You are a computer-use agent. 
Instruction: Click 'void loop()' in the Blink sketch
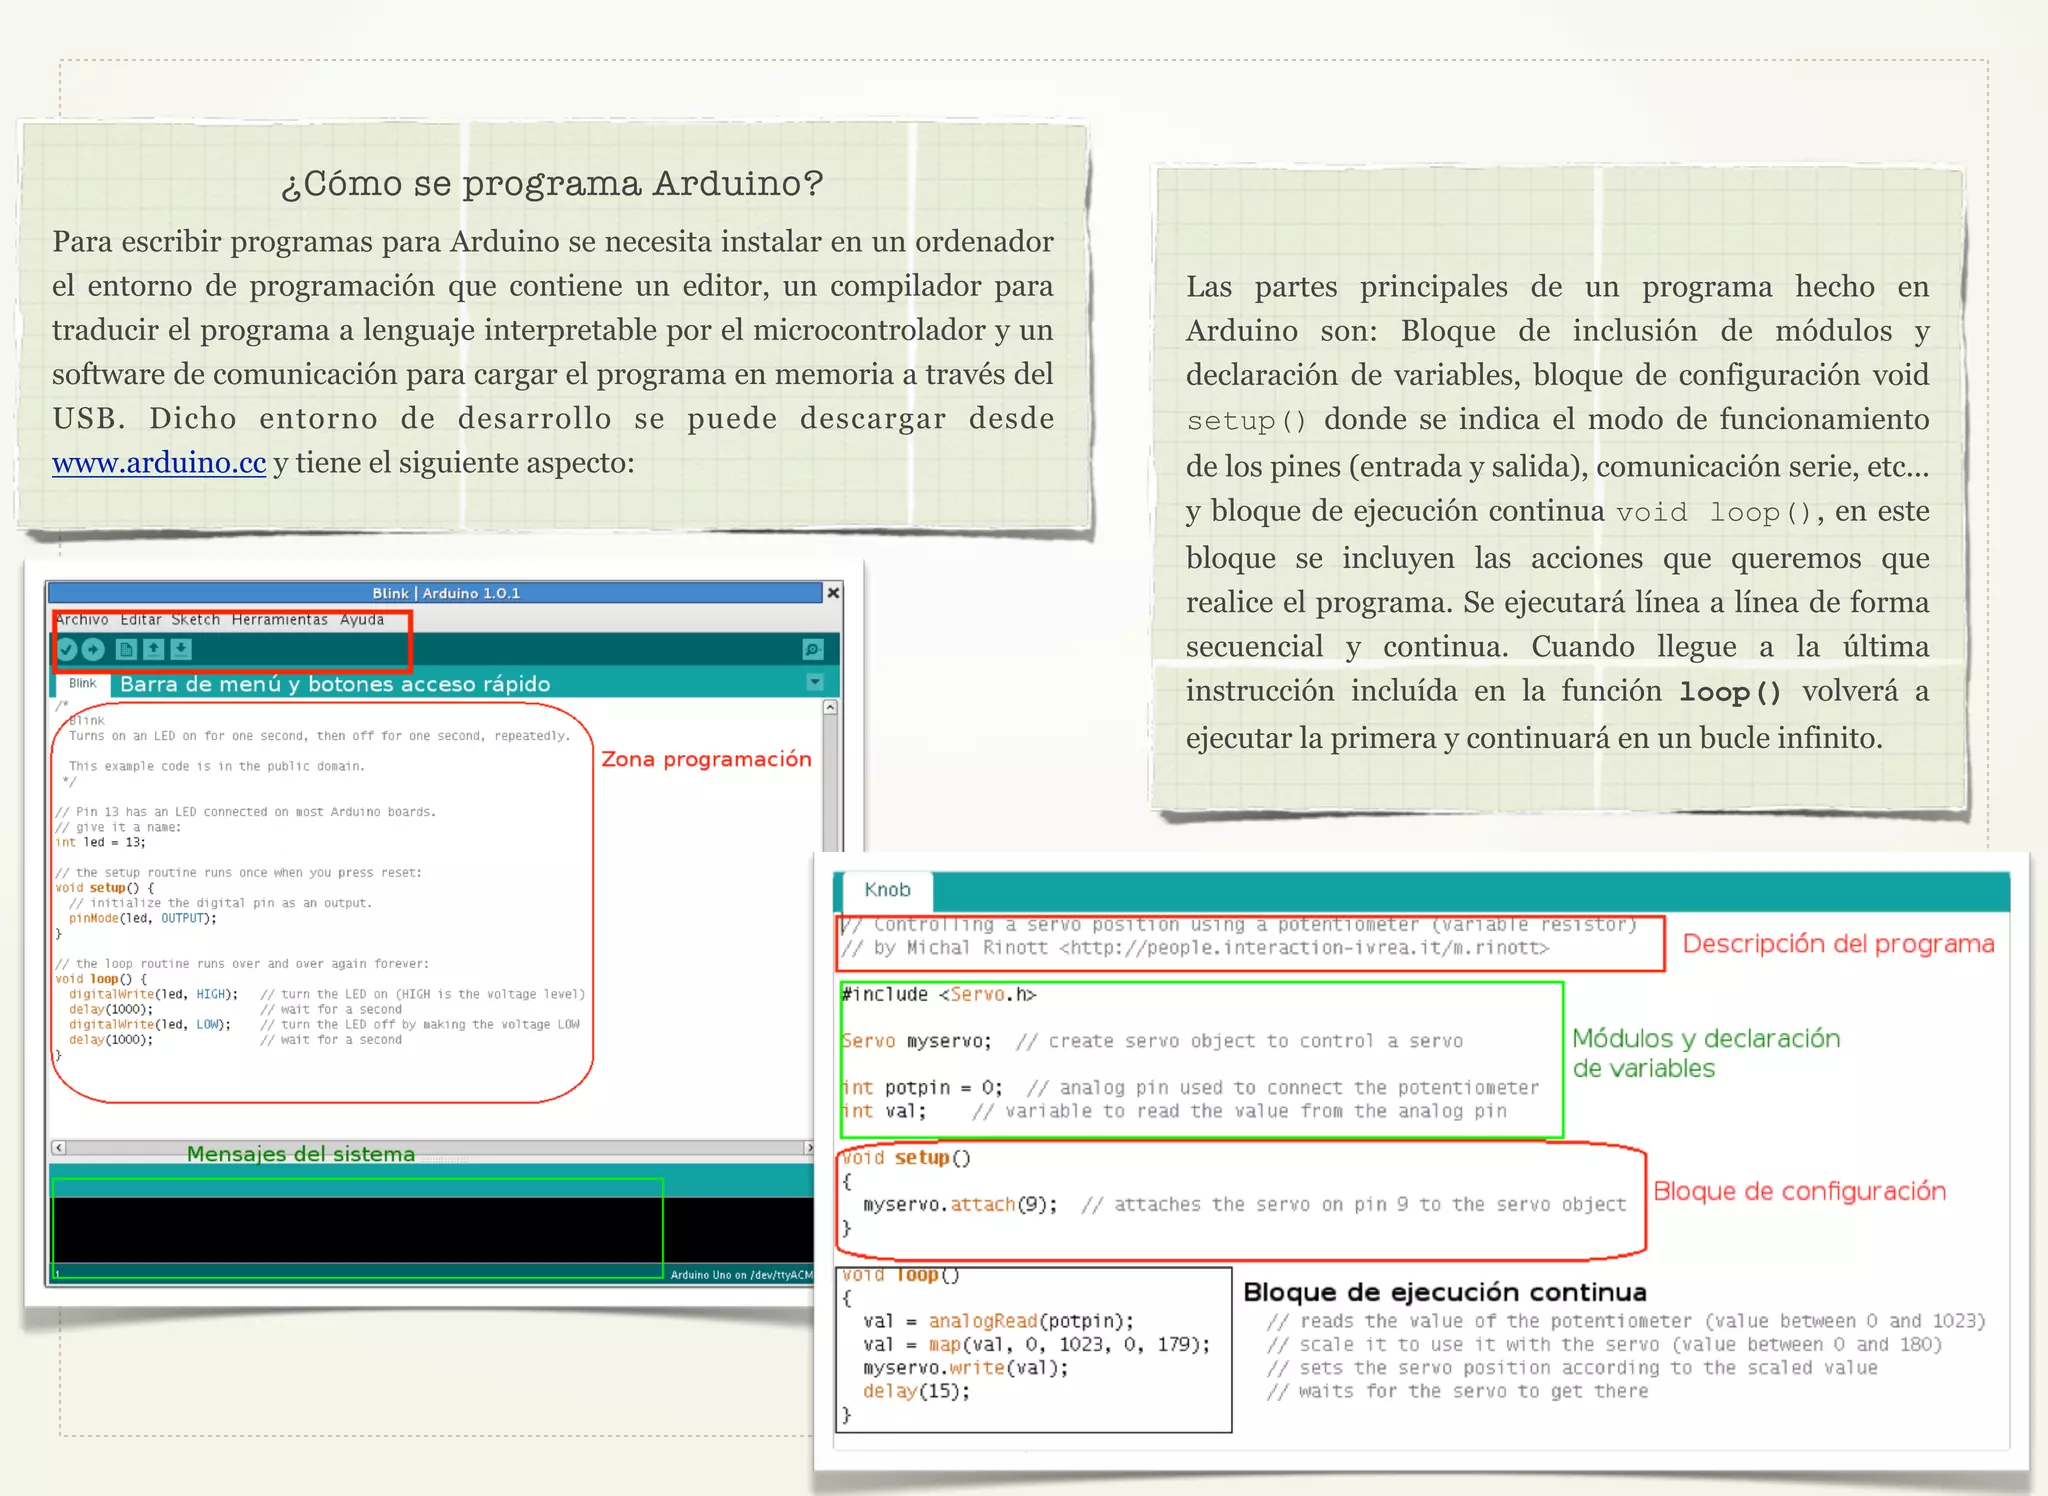click(x=100, y=980)
